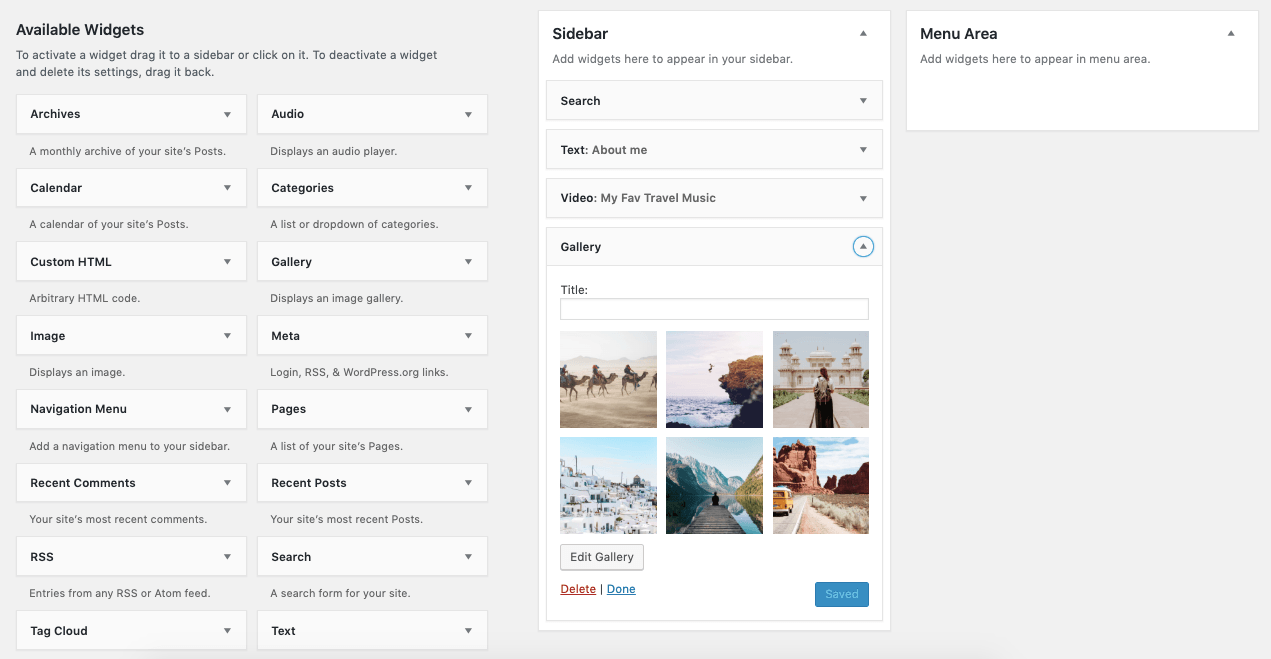Collapse the Gallery widget settings

[x=862, y=246]
